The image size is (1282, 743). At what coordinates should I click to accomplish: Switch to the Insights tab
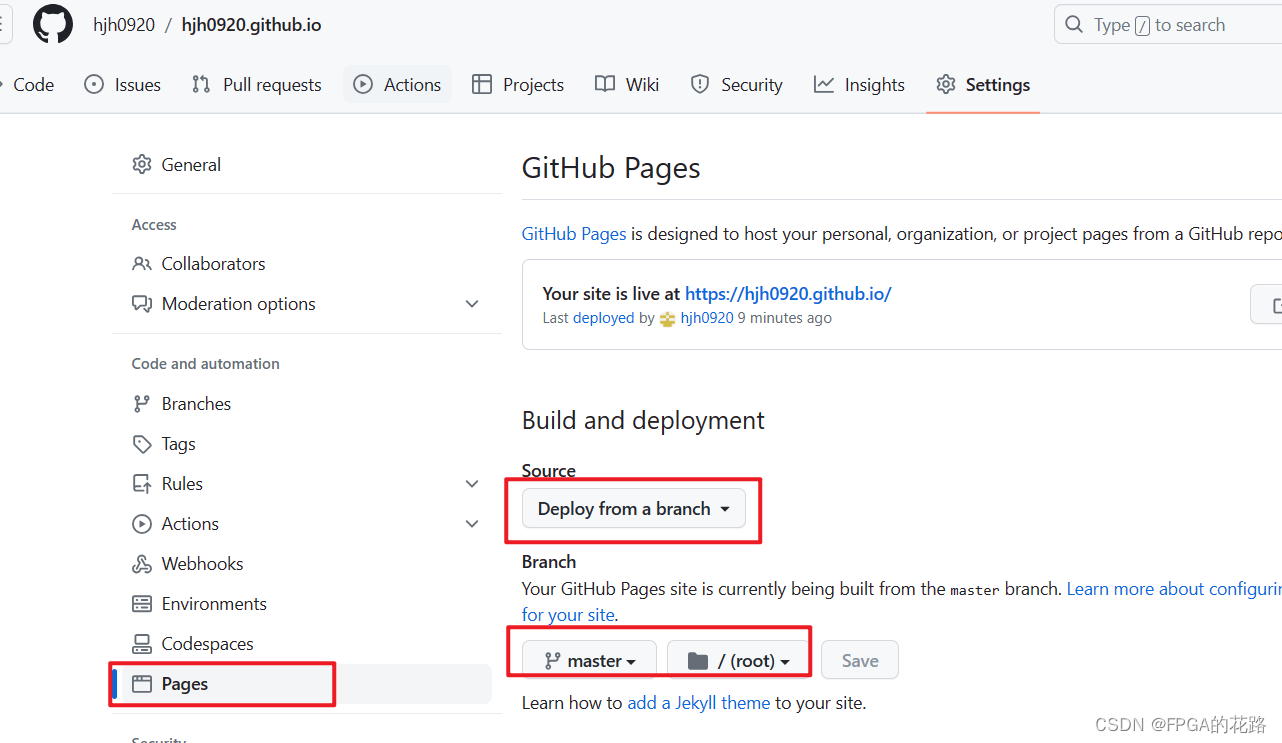pos(860,85)
